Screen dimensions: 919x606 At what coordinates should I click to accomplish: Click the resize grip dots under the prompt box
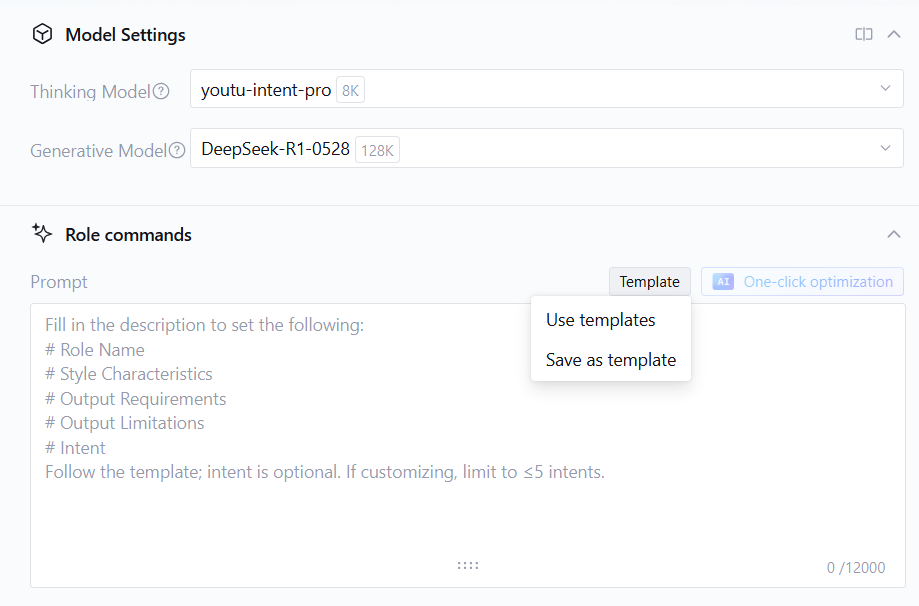click(468, 565)
